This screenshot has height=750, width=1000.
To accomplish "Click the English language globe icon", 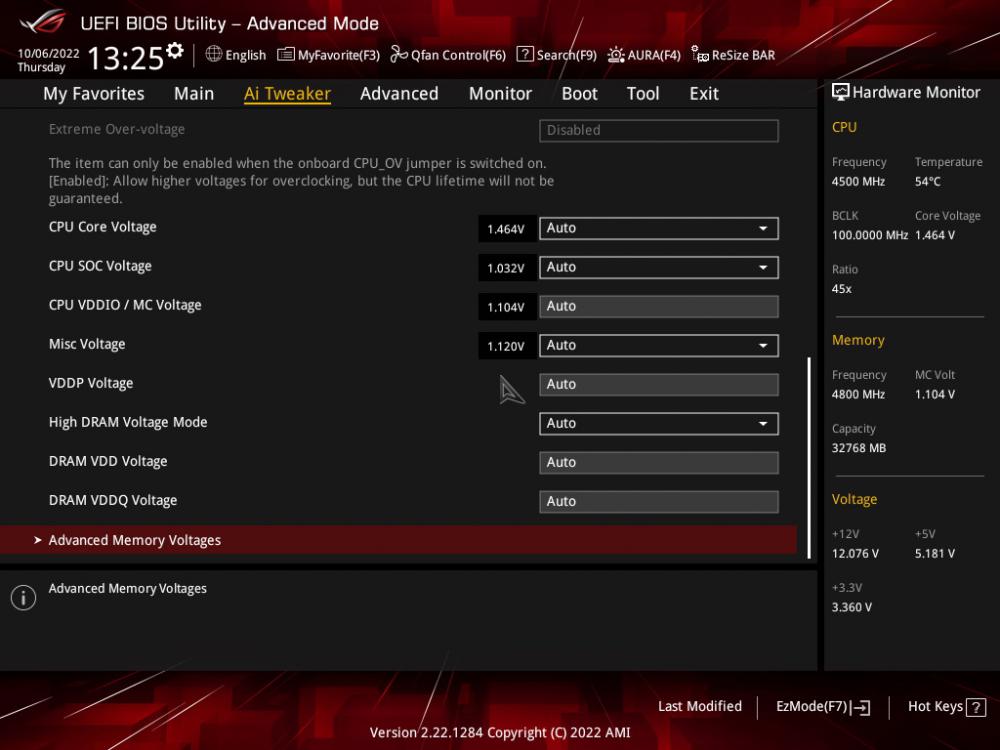I will 214,54.
